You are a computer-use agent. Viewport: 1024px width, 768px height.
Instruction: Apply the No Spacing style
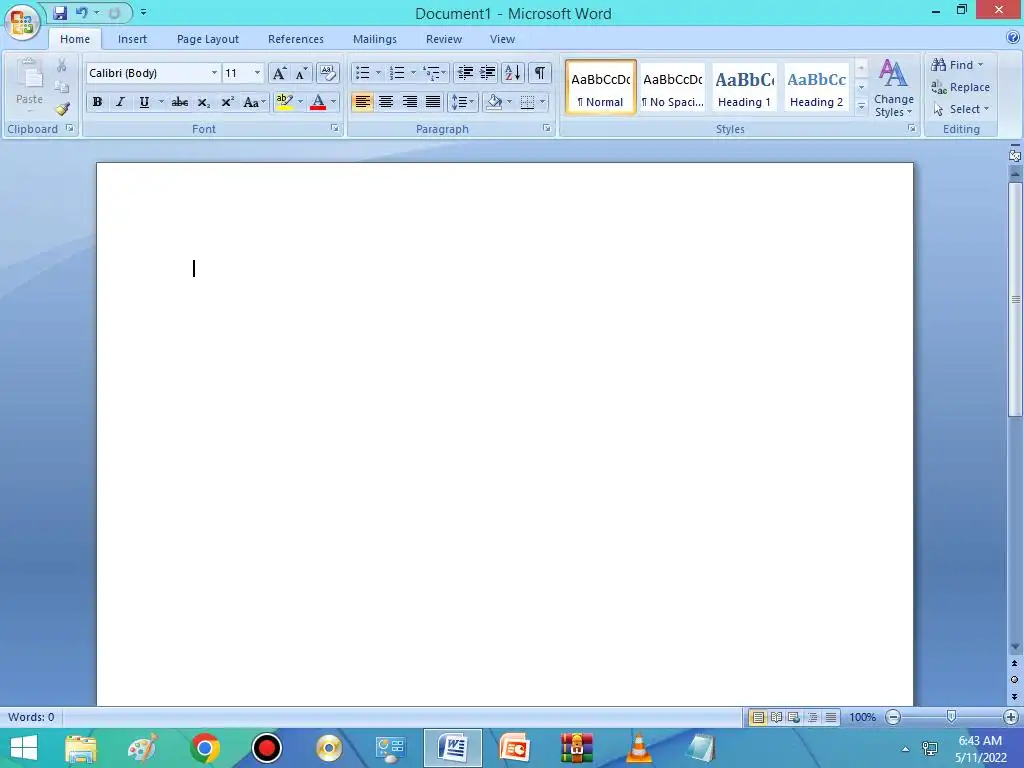point(673,88)
